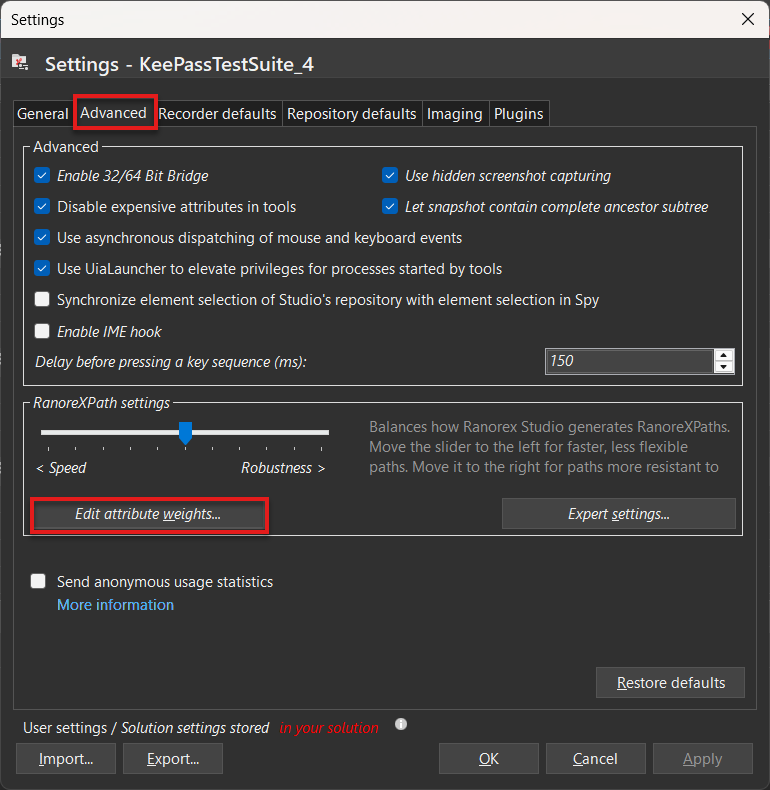Click the Export button
The image size is (770, 790).
click(173, 759)
